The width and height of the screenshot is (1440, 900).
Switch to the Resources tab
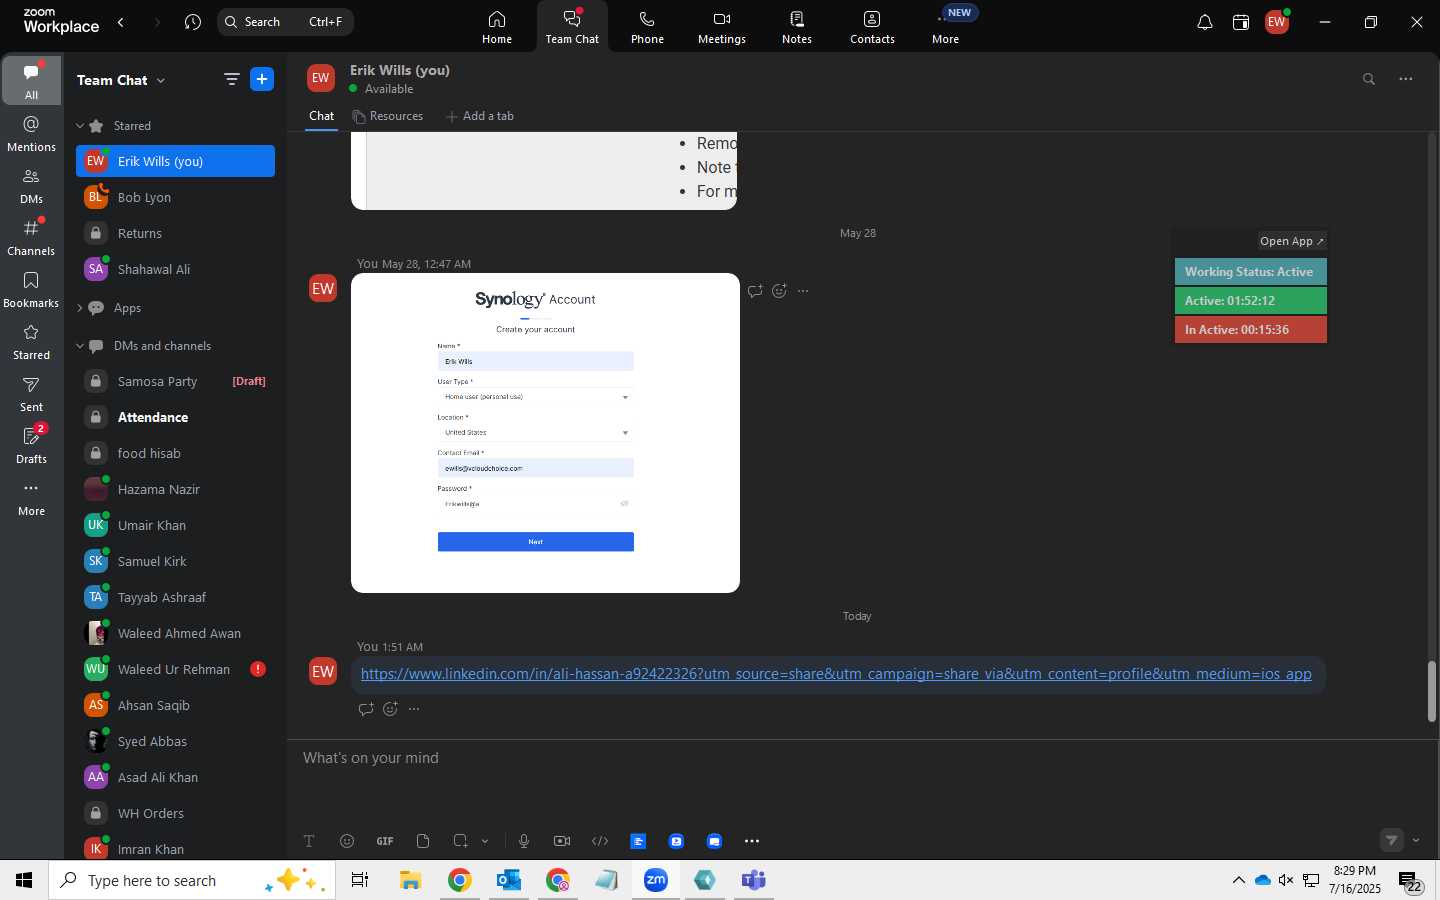(387, 116)
